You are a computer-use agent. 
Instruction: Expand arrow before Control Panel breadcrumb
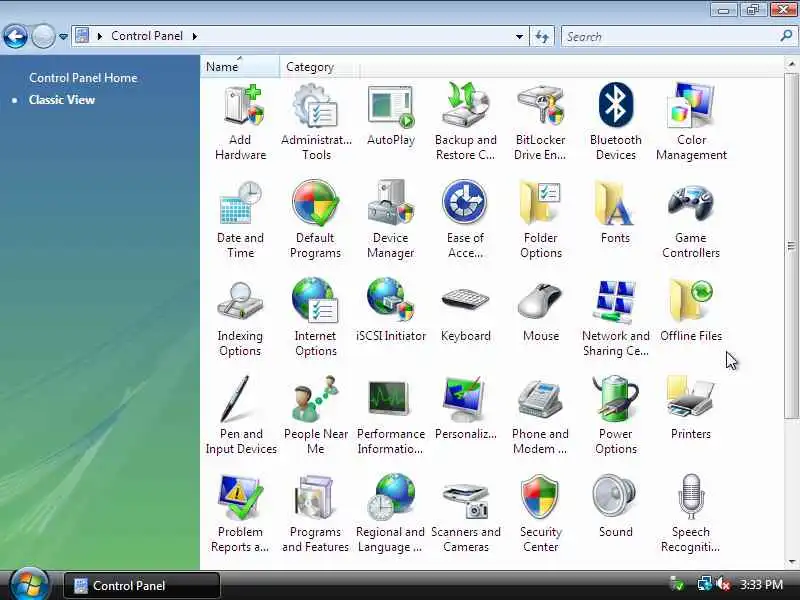99,36
